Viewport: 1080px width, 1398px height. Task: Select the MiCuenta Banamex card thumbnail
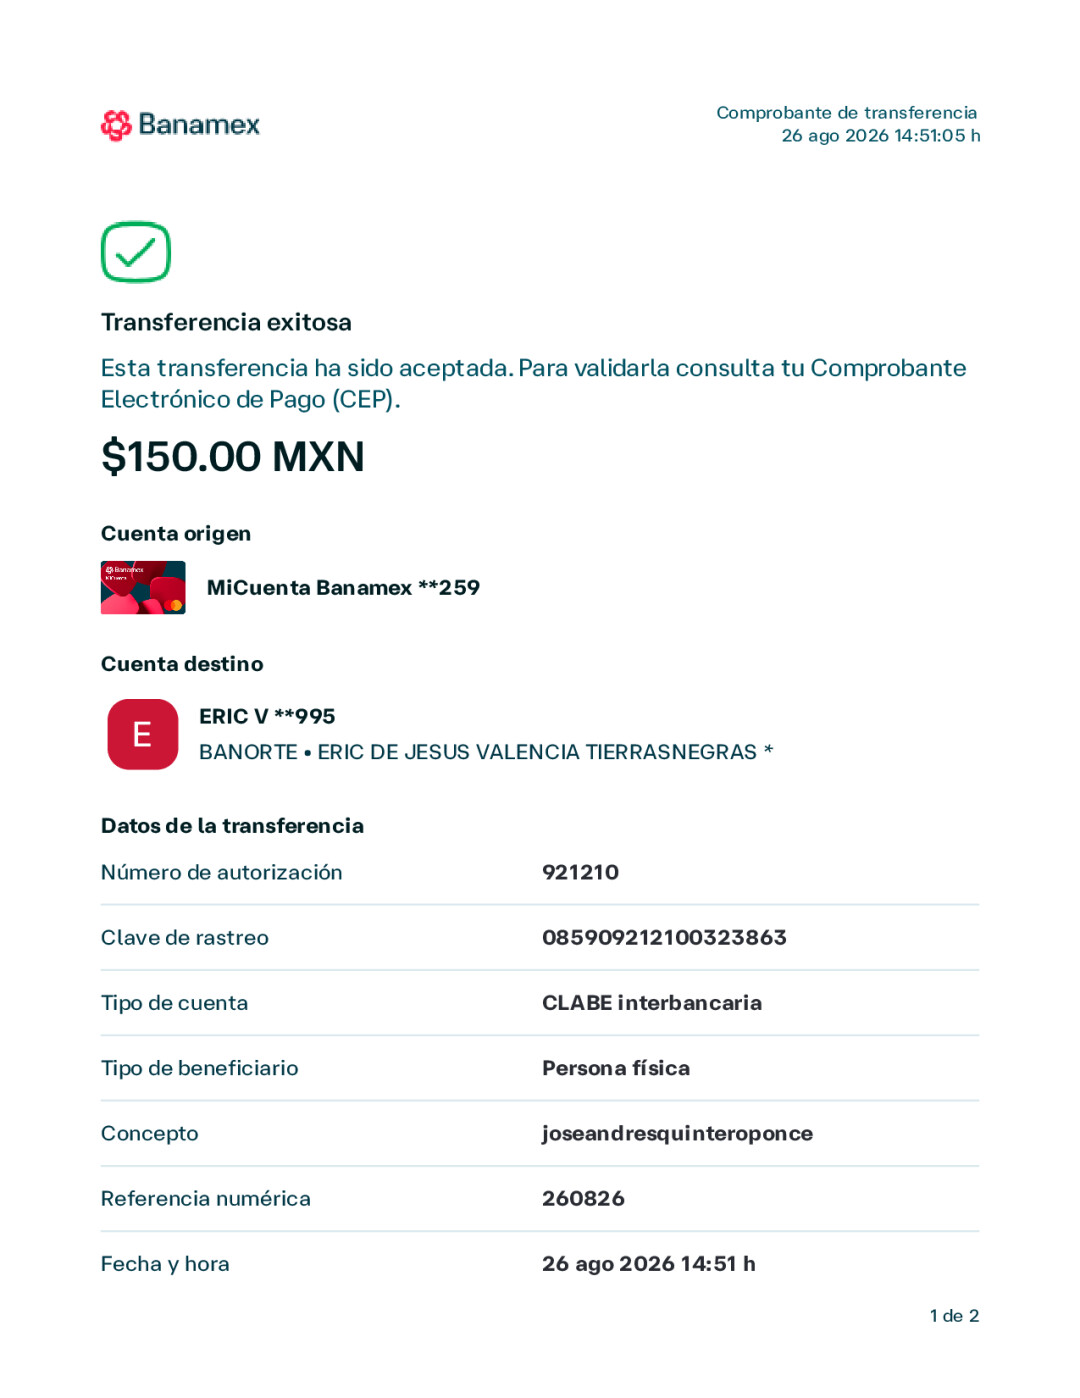point(143,588)
